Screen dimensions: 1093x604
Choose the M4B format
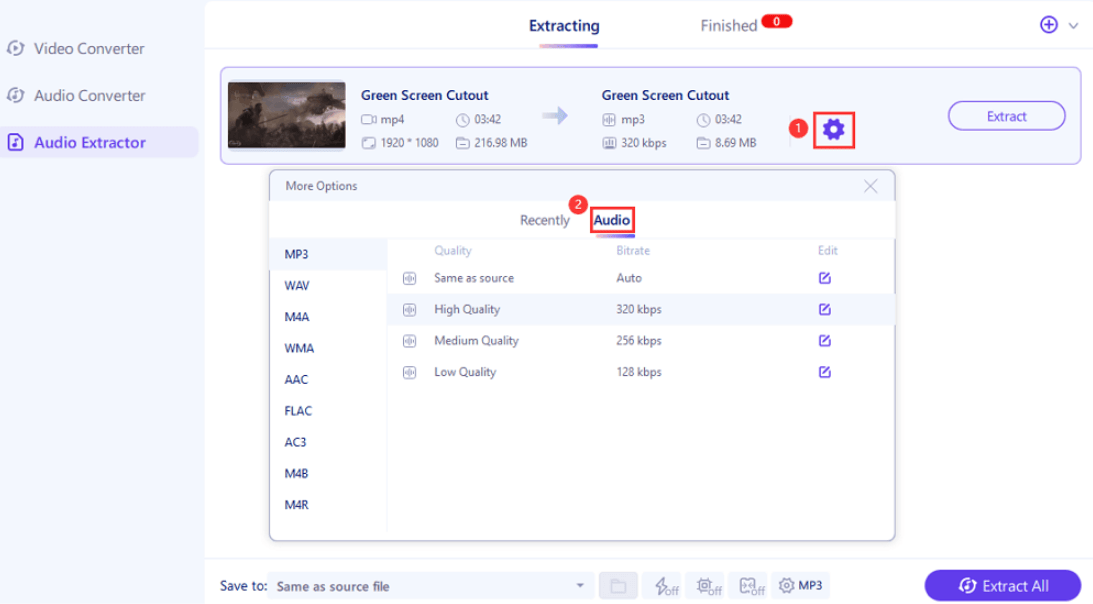[x=328, y=474]
